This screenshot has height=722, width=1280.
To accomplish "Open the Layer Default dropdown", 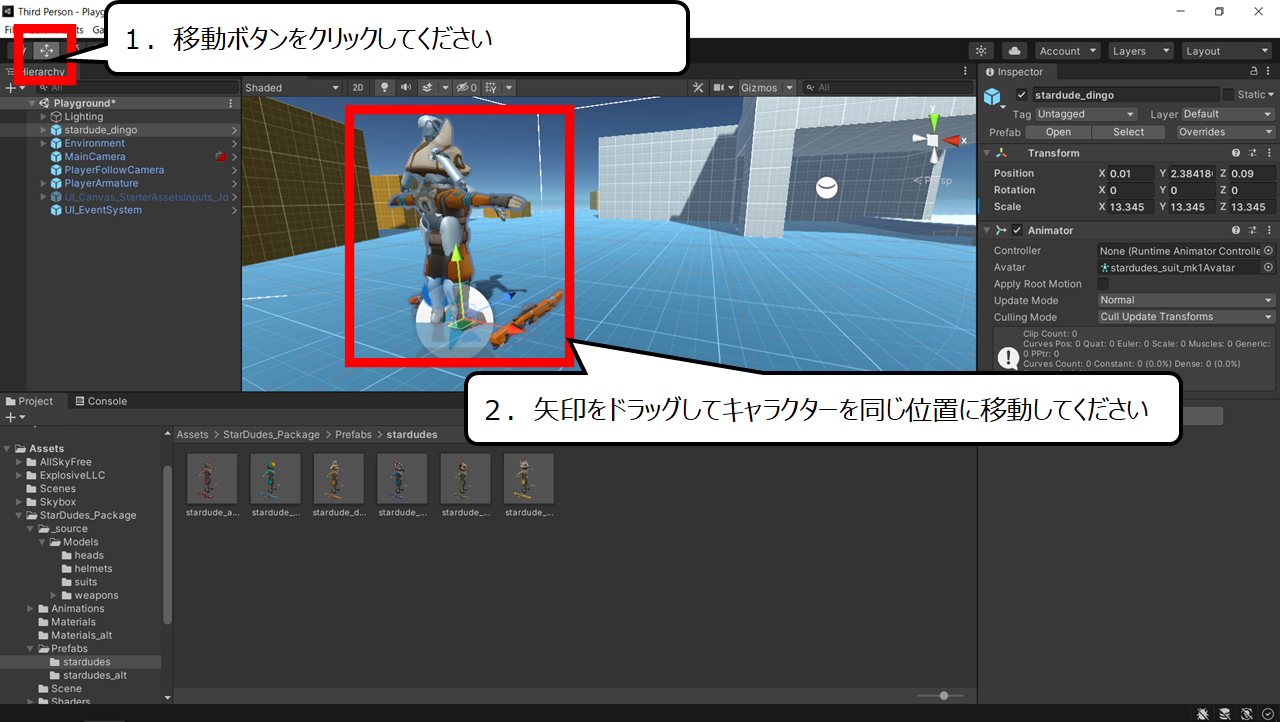I will click(1227, 114).
